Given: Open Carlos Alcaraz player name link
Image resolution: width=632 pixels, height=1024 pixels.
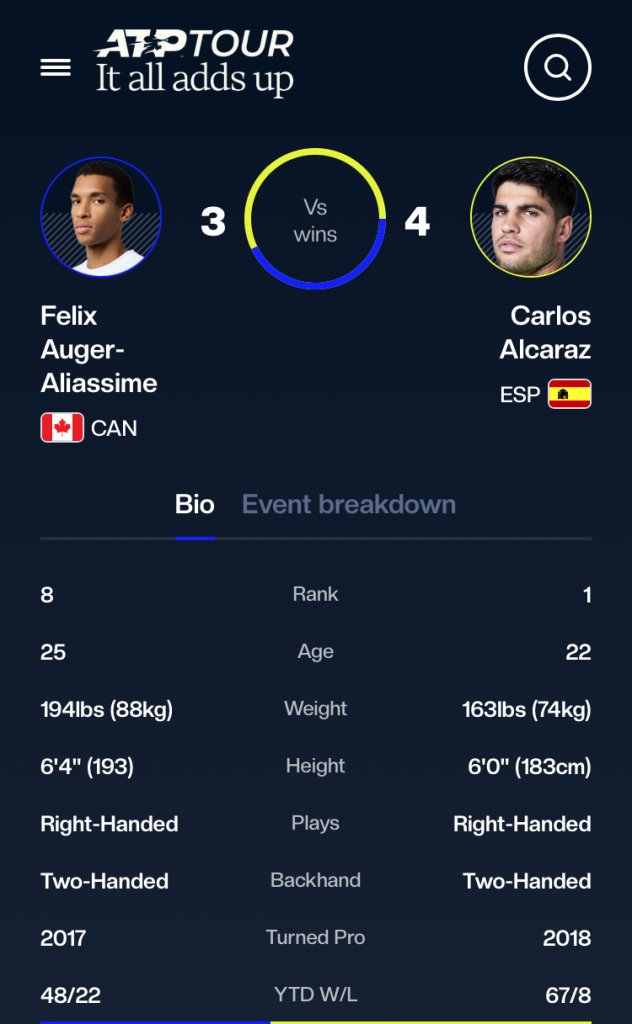Looking at the screenshot, I should (x=545, y=332).
